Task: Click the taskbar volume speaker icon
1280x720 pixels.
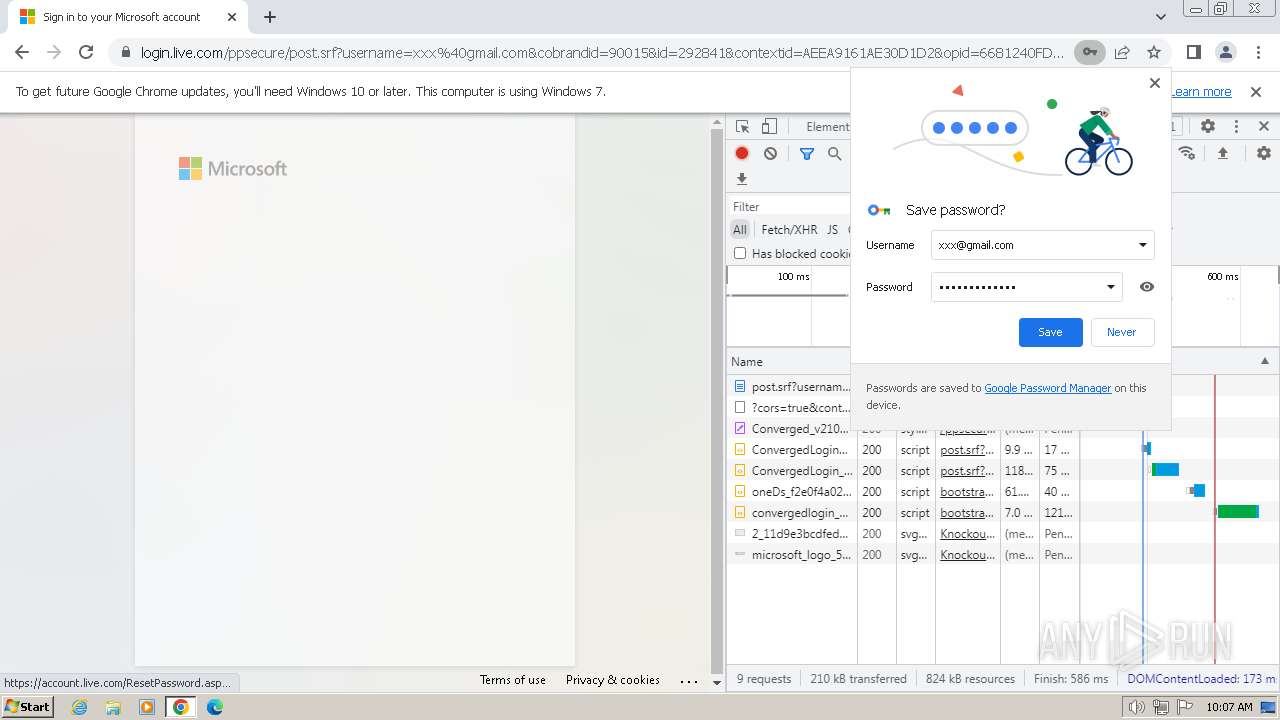Action: pyautogui.click(x=1136, y=707)
